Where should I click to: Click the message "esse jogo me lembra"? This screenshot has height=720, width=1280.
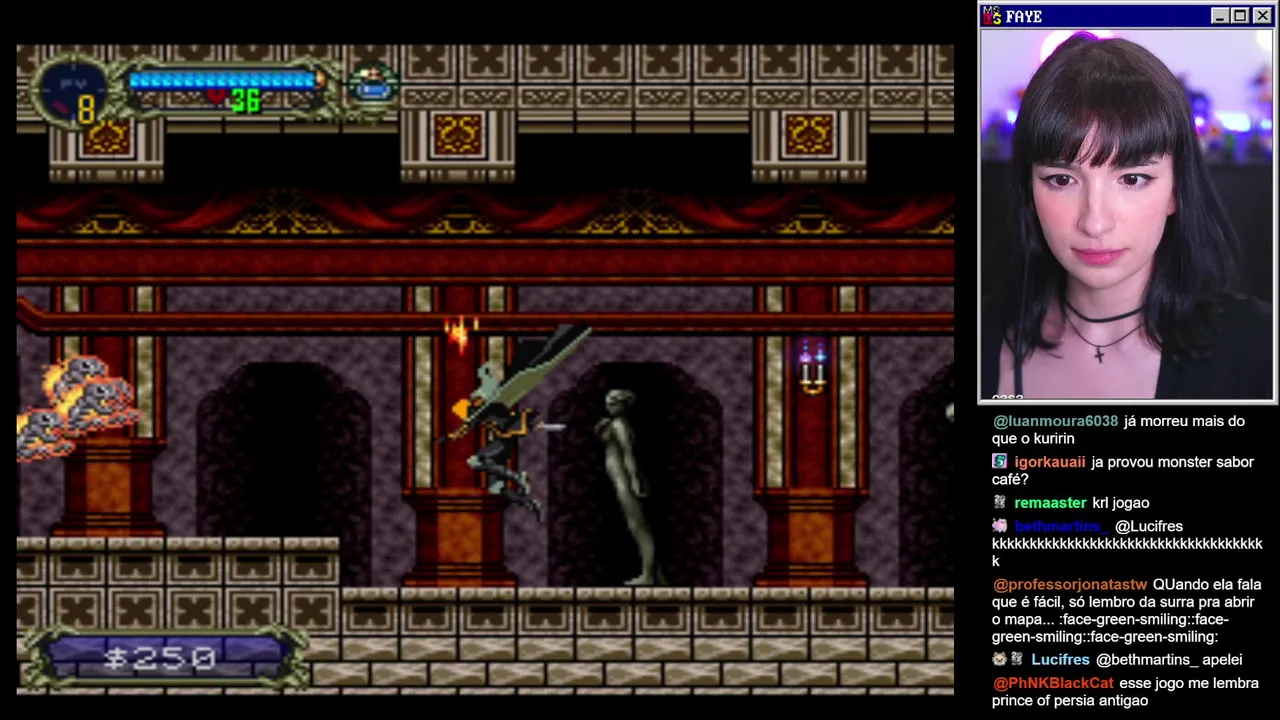point(1189,683)
